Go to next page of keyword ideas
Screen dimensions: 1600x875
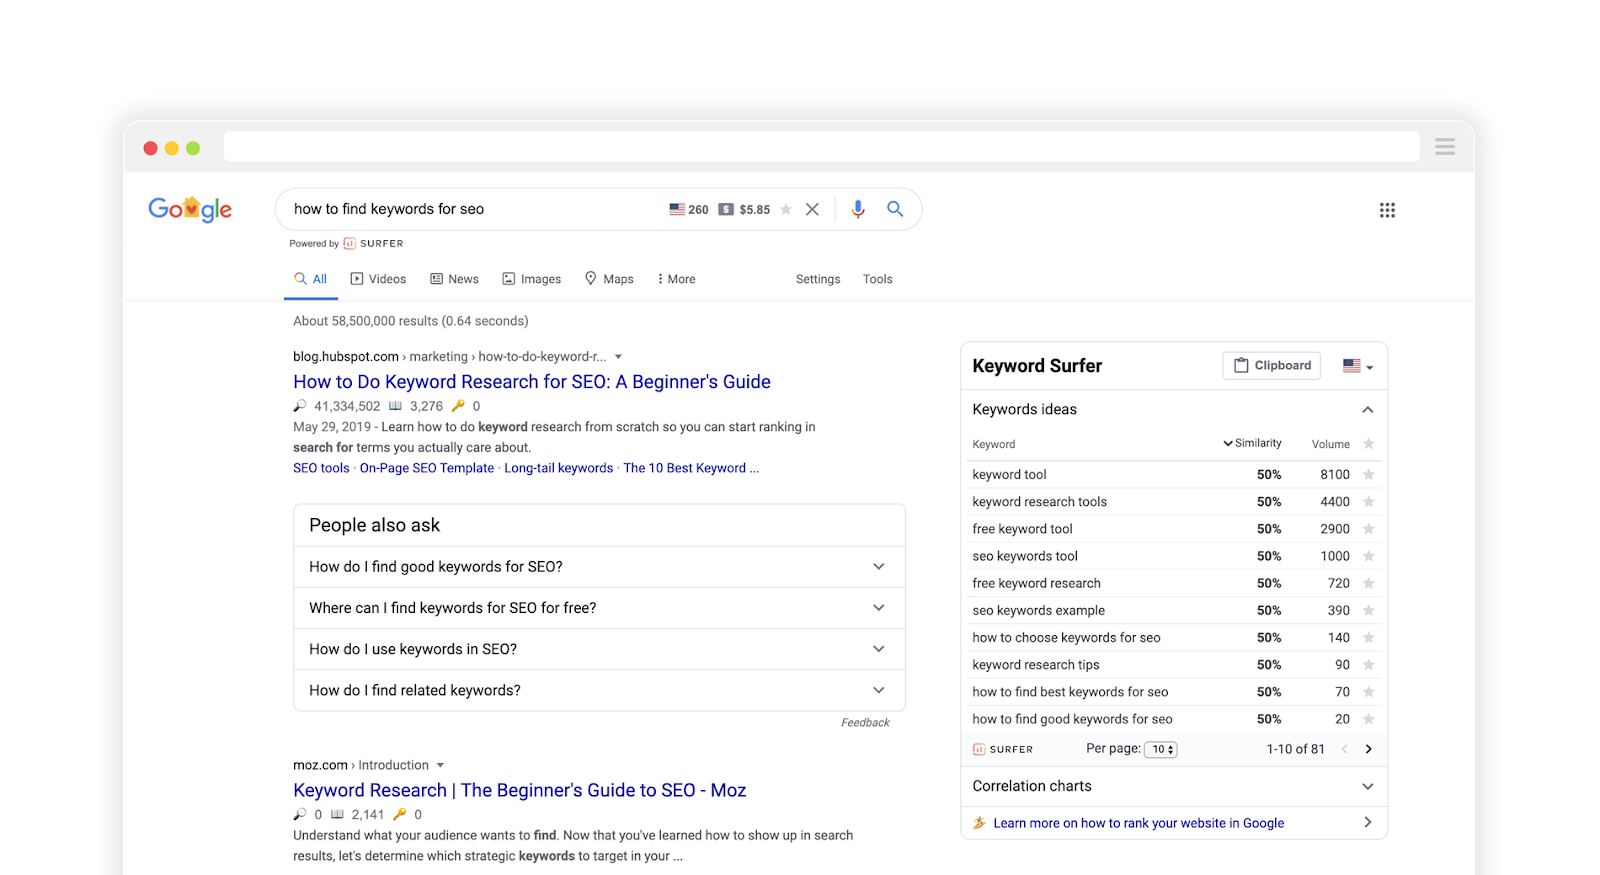point(1368,749)
